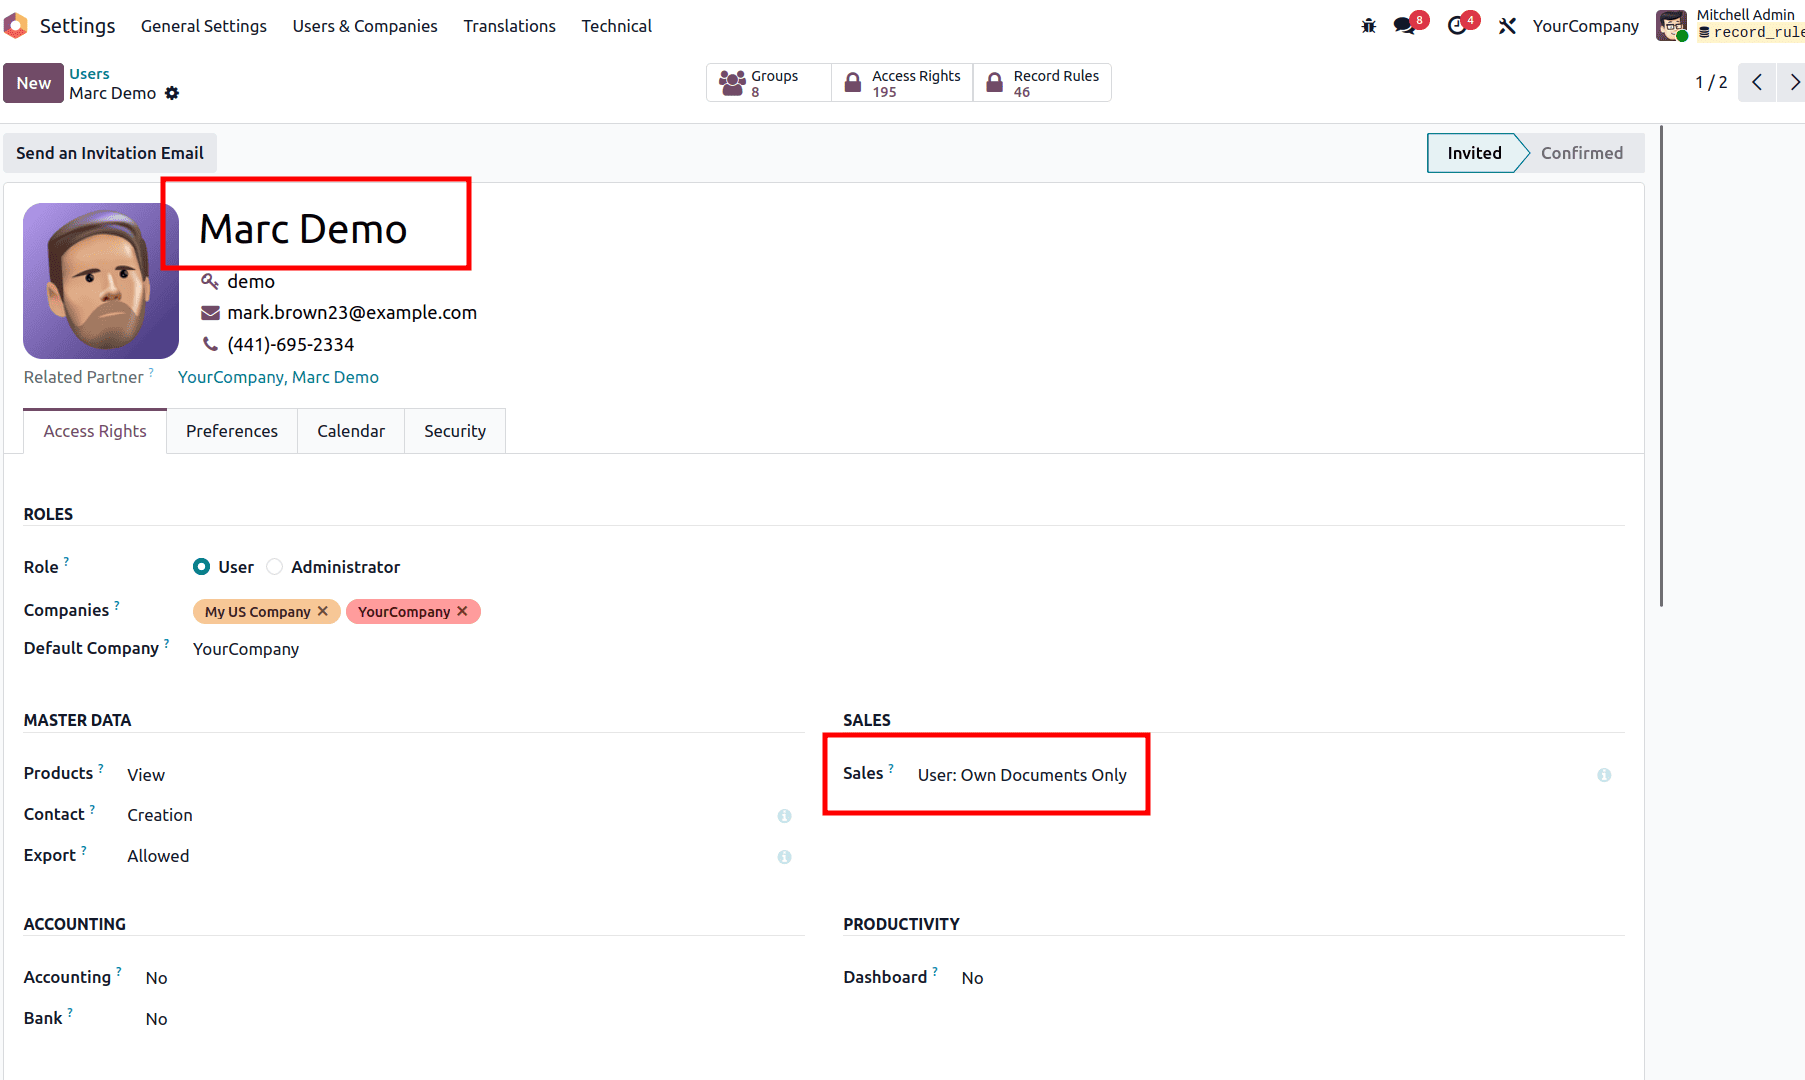Open the conversations chat icon
This screenshot has width=1805, height=1080.
(x=1405, y=26)
